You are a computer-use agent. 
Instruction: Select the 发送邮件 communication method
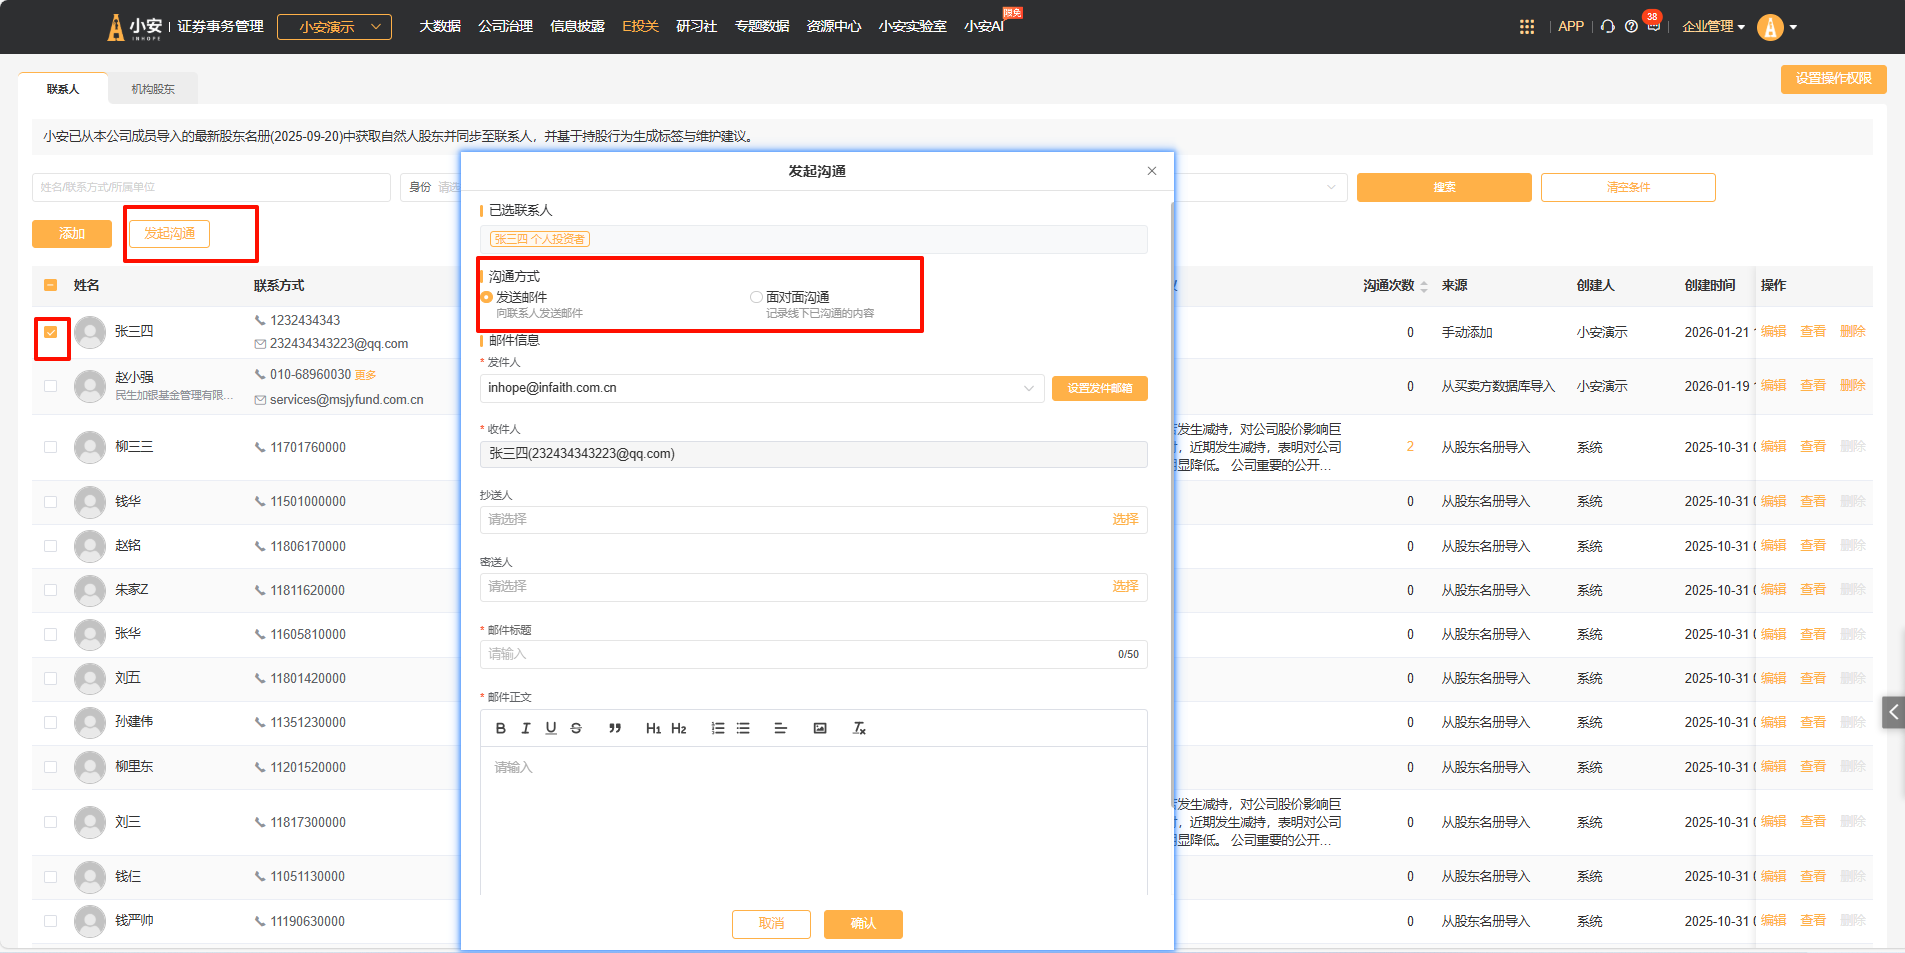(x=487, y=297)
